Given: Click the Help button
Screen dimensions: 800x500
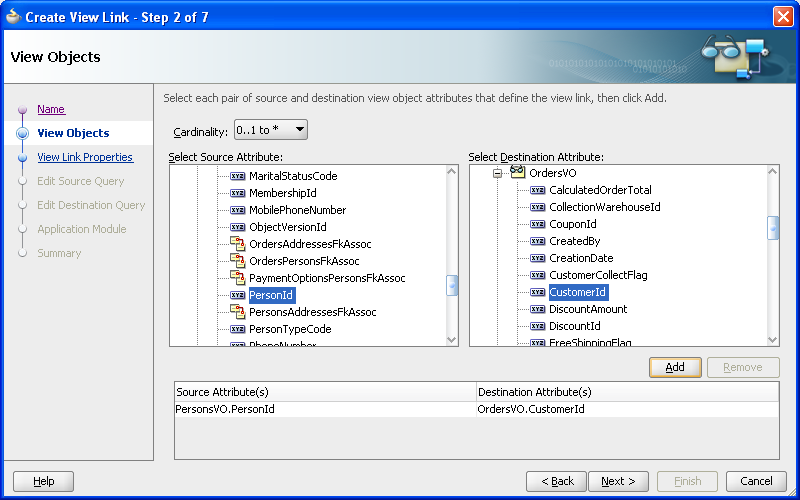Looking at the screenshot, I should click(x=43, y=481).
